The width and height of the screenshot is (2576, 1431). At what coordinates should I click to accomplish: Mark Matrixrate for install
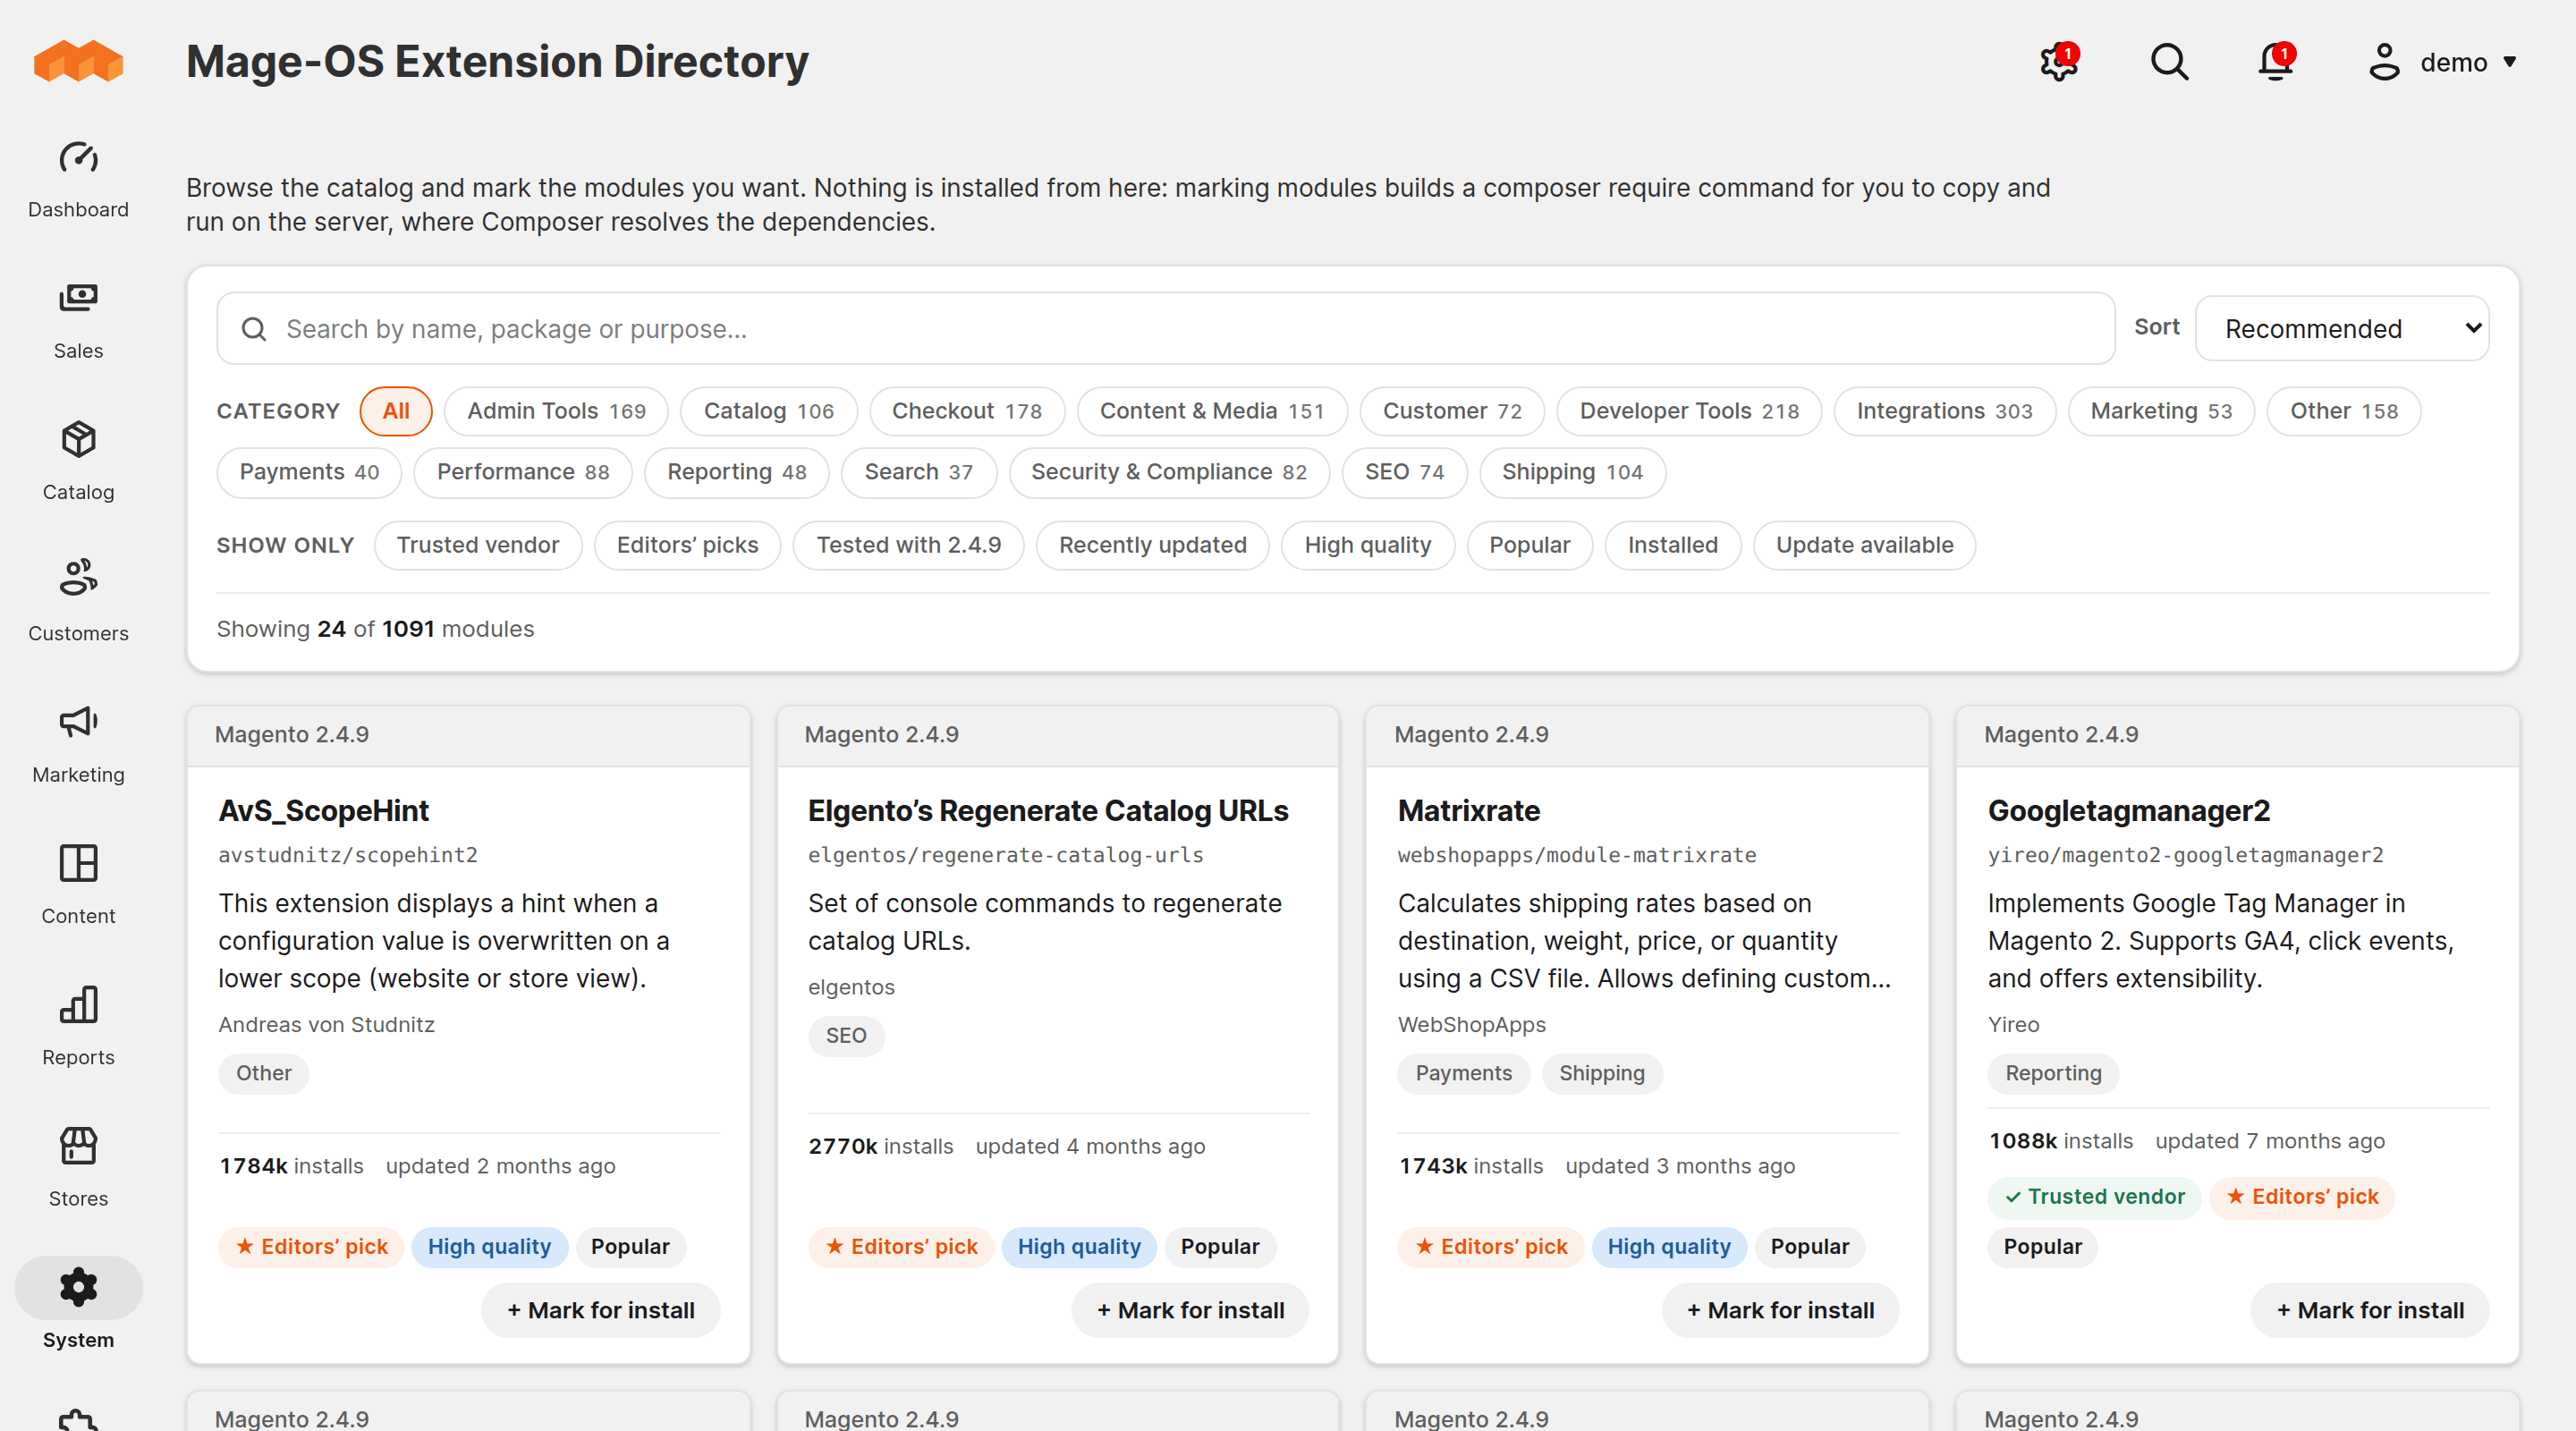pos(1780,1309)
